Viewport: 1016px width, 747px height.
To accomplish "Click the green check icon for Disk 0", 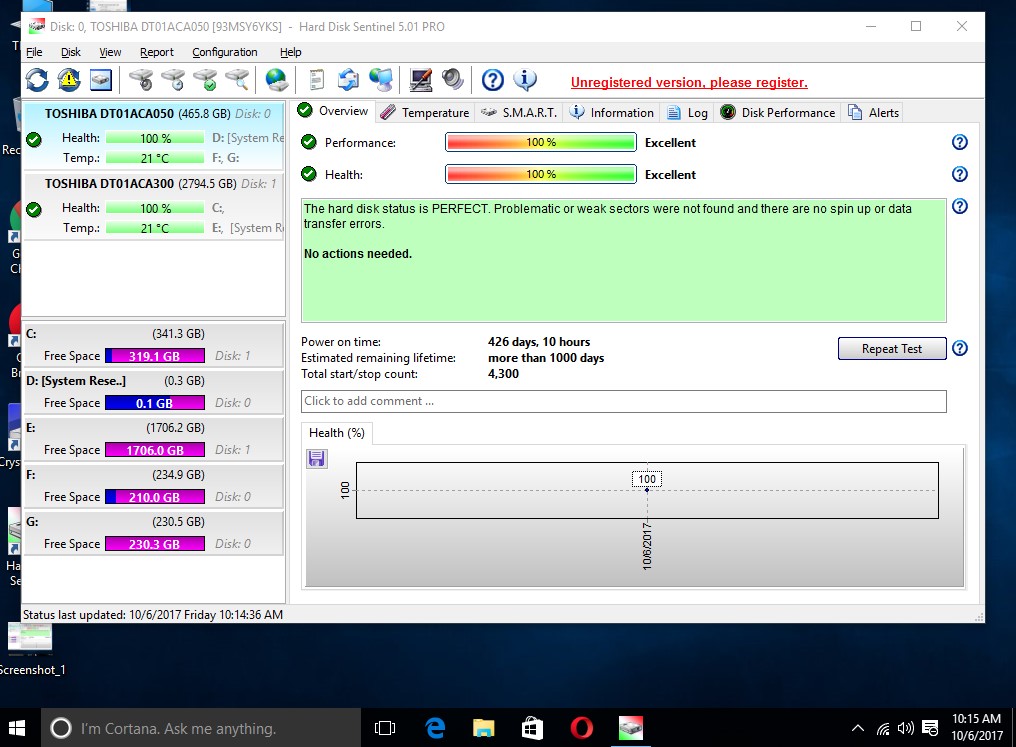I will [x=34, y=139].
